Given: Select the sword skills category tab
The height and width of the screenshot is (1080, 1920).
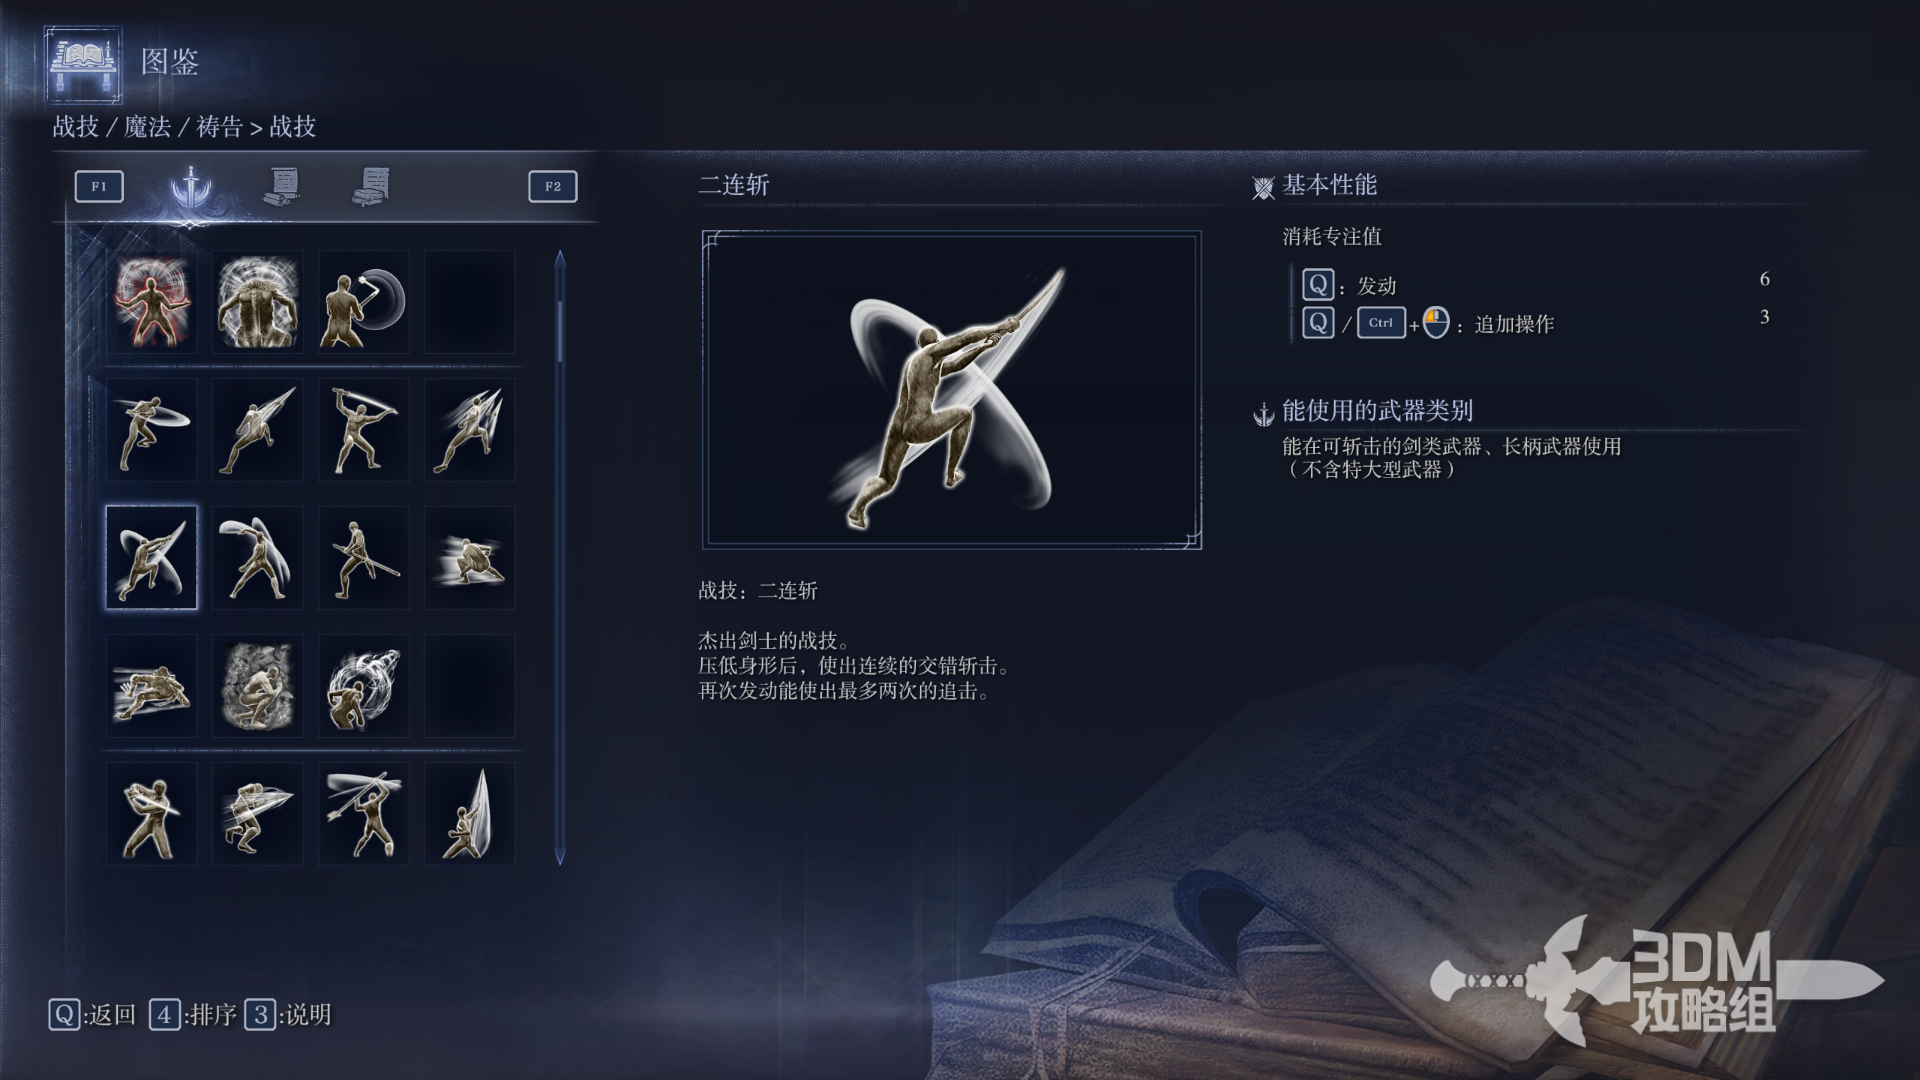Looking at the screenshot, I should [190, 187].
